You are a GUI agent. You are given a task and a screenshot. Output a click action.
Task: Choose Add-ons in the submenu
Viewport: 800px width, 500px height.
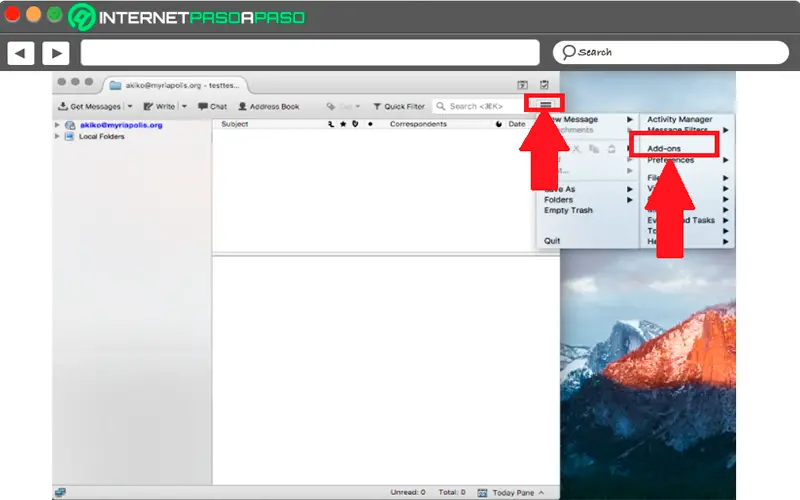(664, 148)
